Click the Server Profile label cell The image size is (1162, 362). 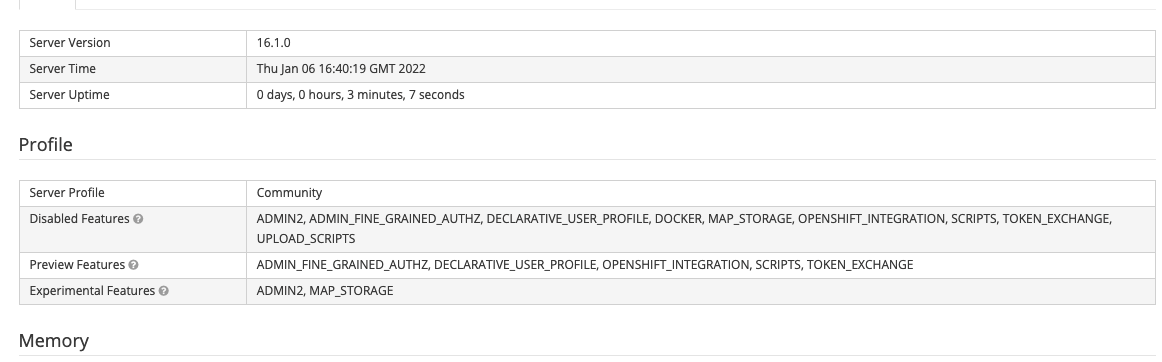(133, 193)
